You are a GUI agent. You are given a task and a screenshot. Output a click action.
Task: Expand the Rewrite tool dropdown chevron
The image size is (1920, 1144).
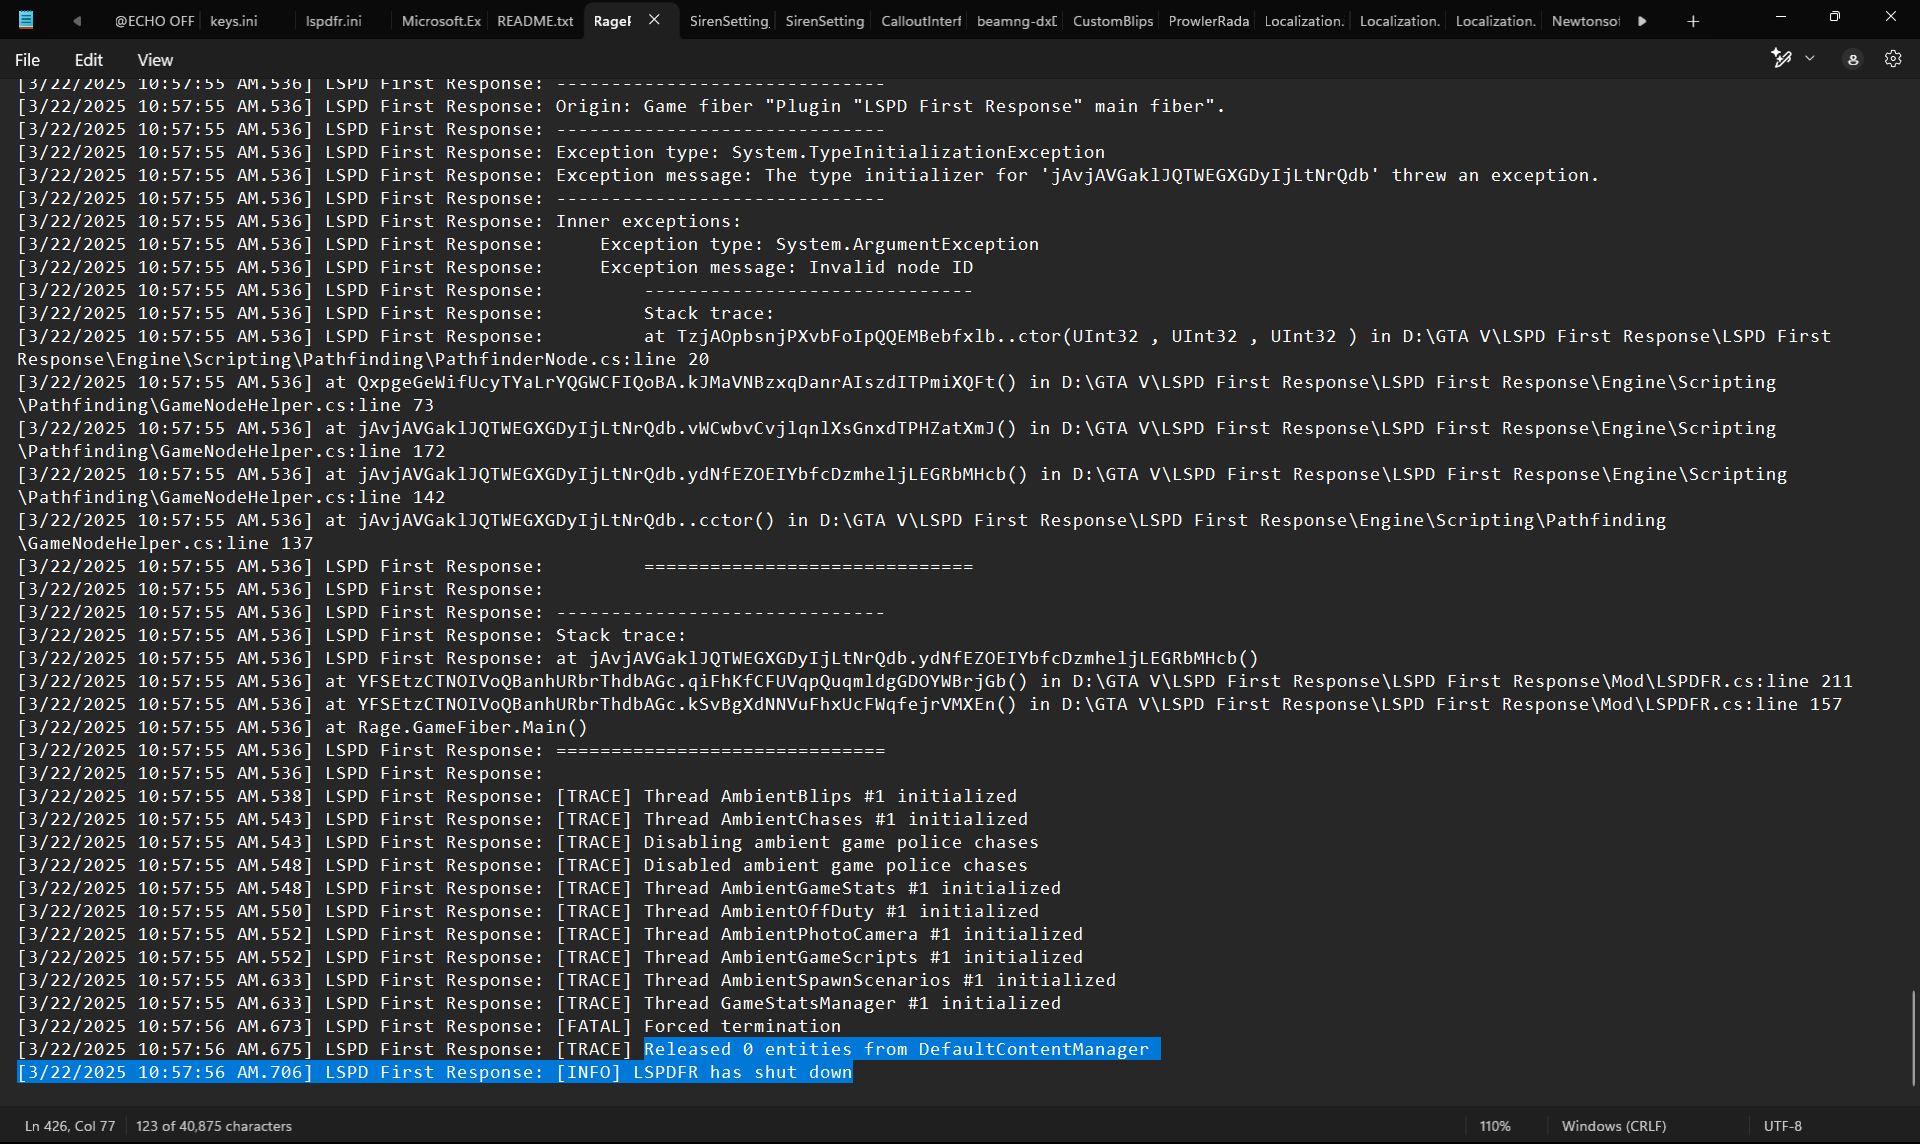click(x=1810, y=59)
